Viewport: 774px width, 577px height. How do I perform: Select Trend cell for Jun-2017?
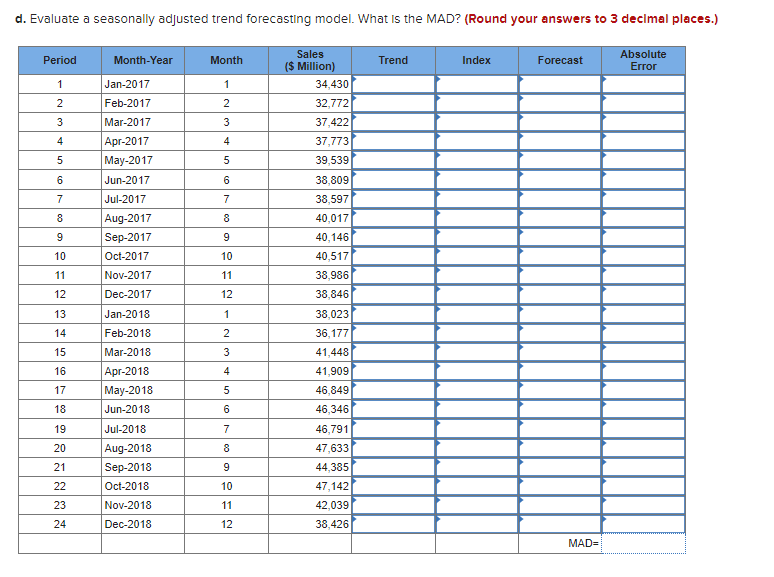pos(393,180)
